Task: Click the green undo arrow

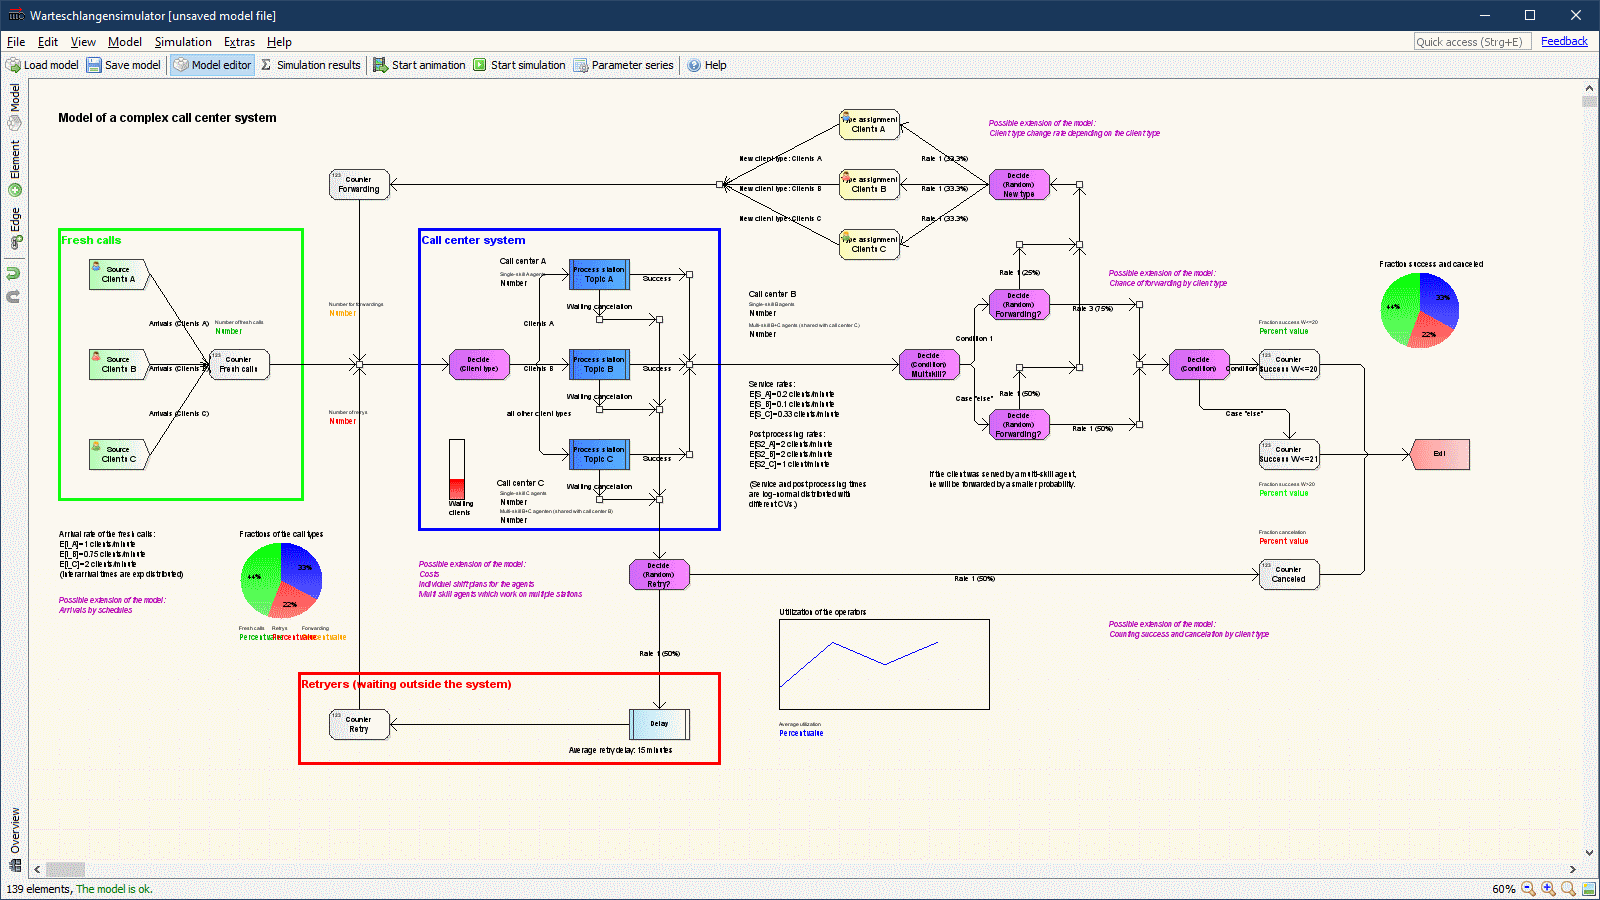Action: (x=14, y=273)
